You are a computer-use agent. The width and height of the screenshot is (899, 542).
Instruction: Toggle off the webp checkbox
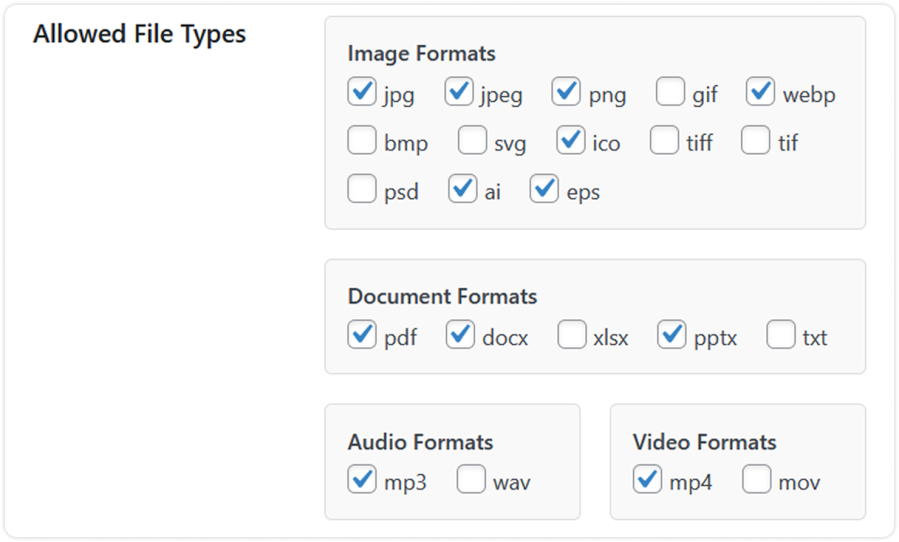pyautogui.click(x=760, y=93)
